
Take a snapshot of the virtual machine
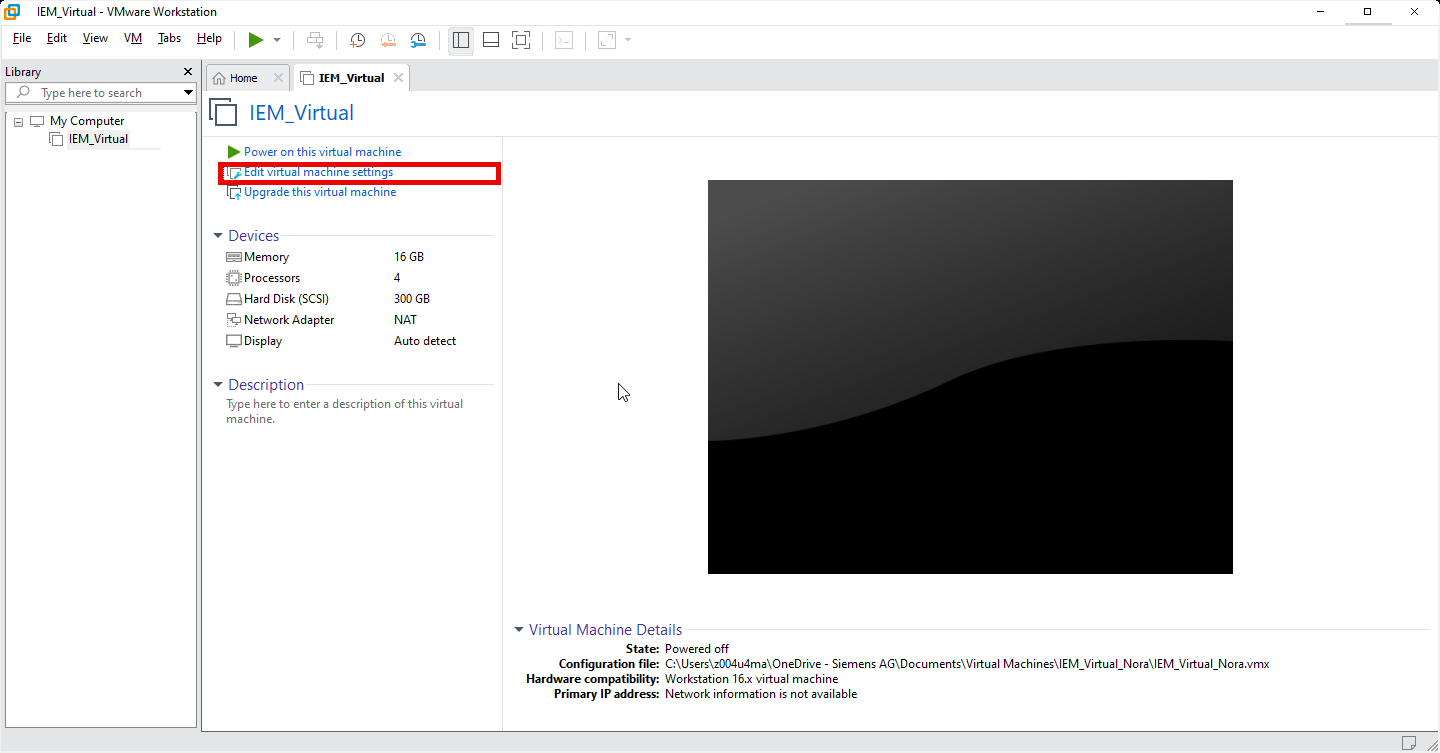click(x=357, y=40)
